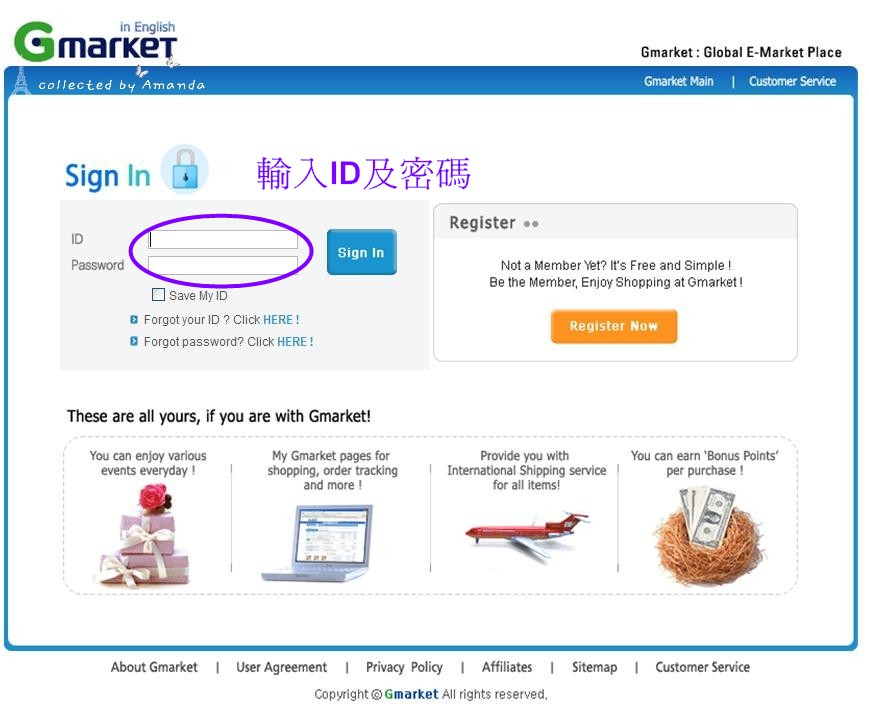Click the ID input field
869x704 pixels.
[223, 239]
